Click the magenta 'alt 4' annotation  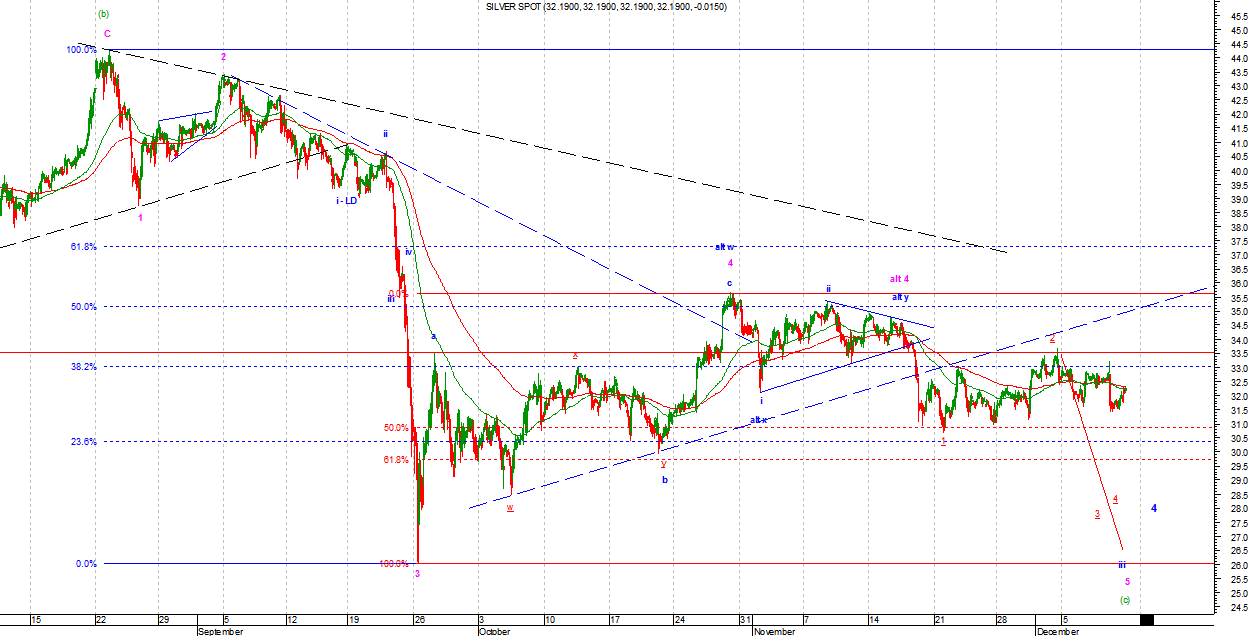pos(900,279)
